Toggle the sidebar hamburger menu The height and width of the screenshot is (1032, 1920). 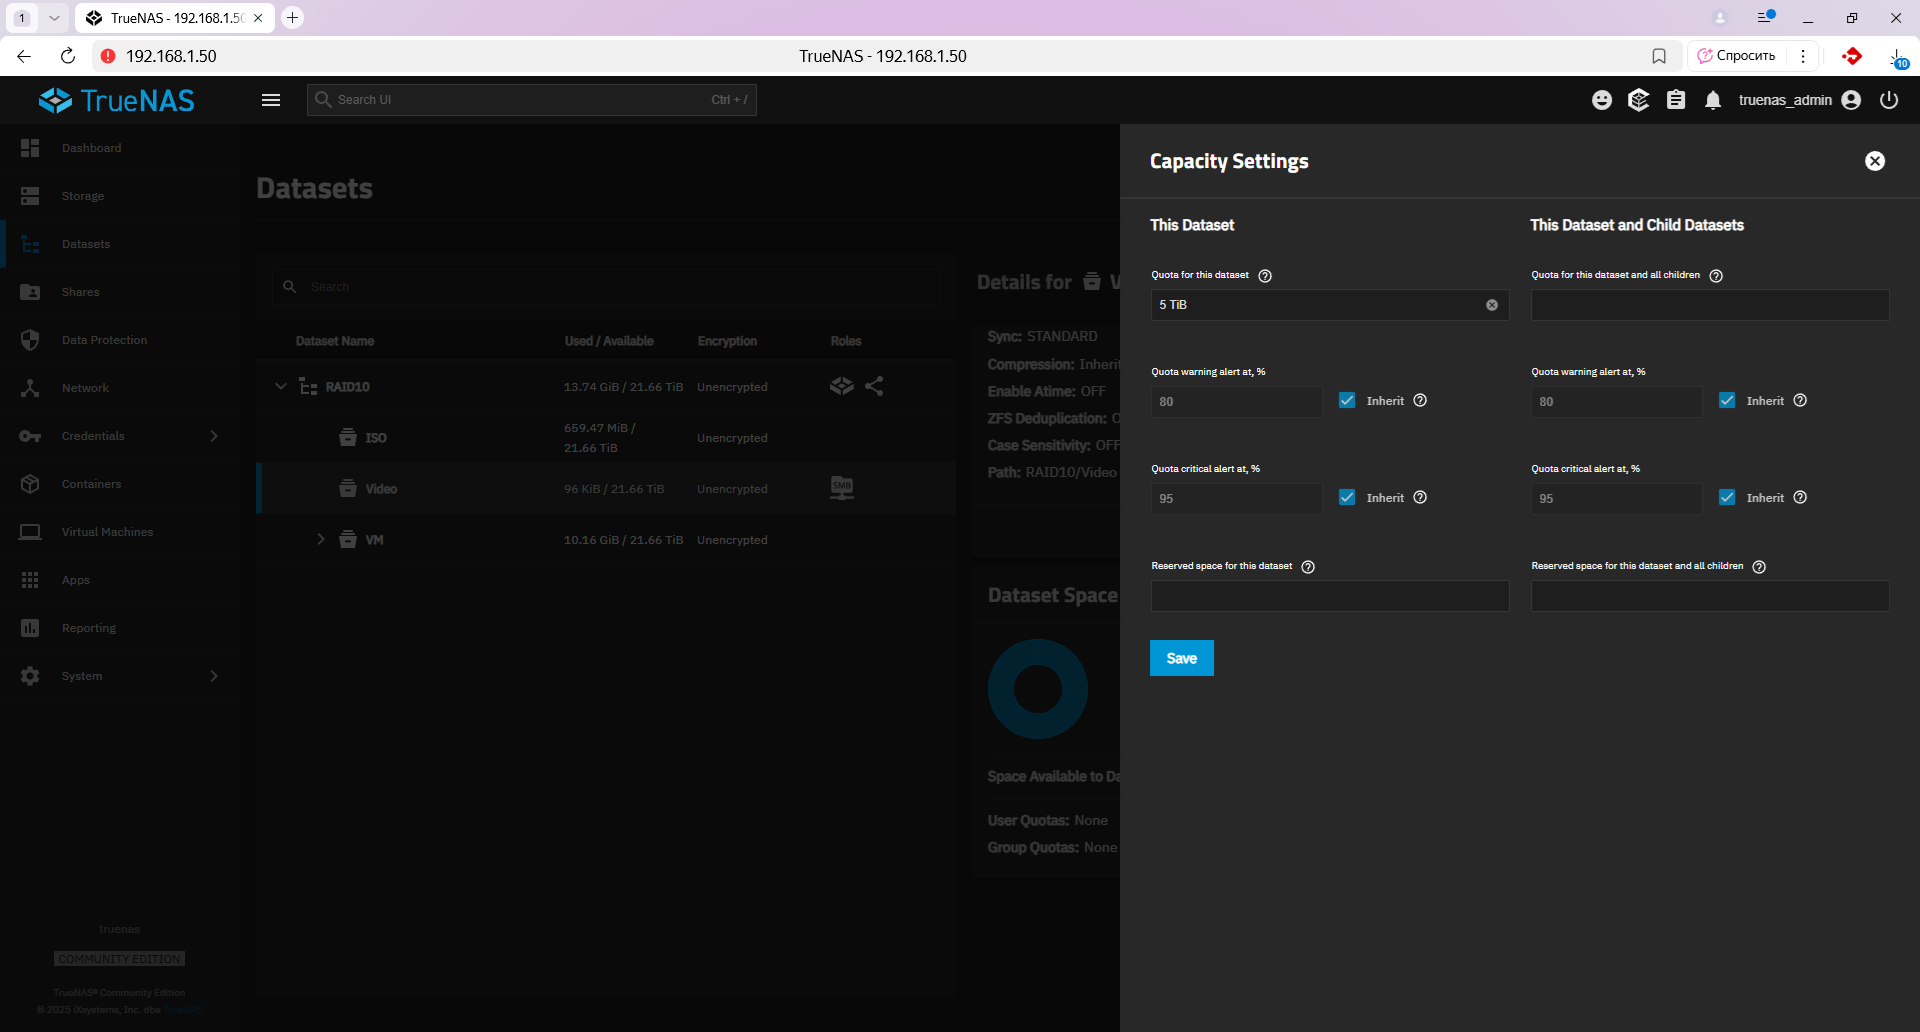click(x=271, y=100)
